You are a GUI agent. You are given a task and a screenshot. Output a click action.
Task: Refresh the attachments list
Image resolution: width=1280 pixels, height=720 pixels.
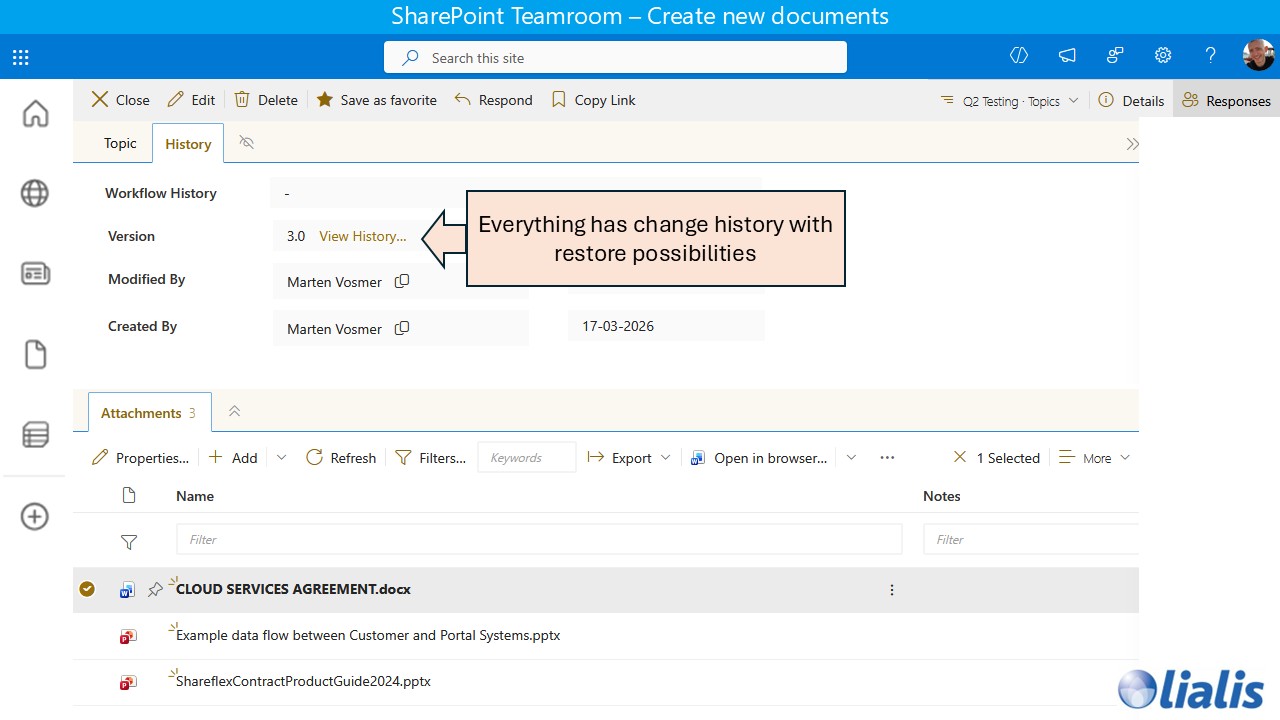pos(340,457)
